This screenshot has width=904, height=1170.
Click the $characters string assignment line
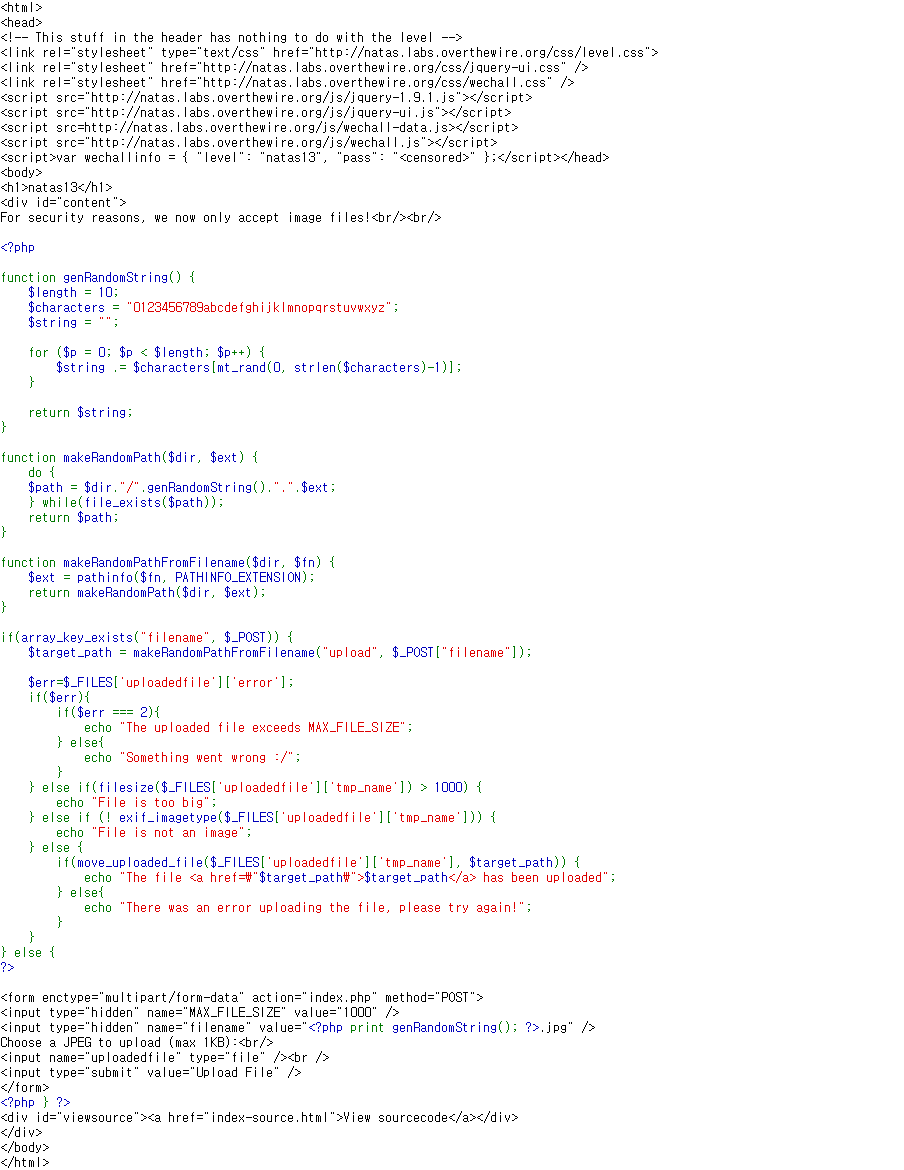click(213, 307)
